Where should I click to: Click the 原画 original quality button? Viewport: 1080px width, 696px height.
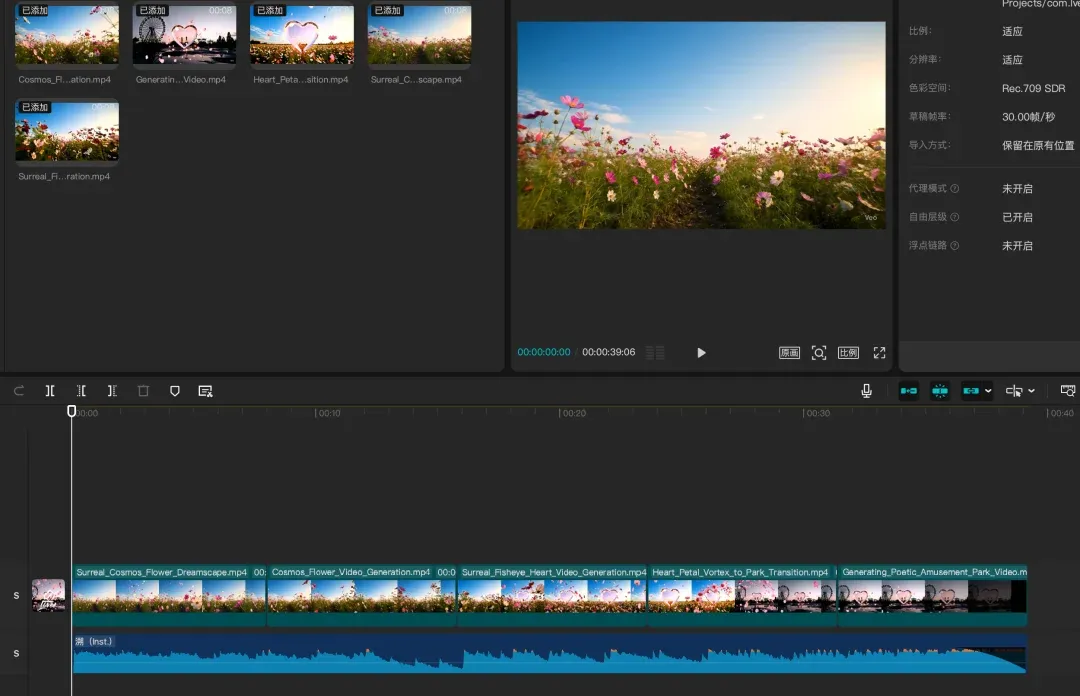[789, 353]
